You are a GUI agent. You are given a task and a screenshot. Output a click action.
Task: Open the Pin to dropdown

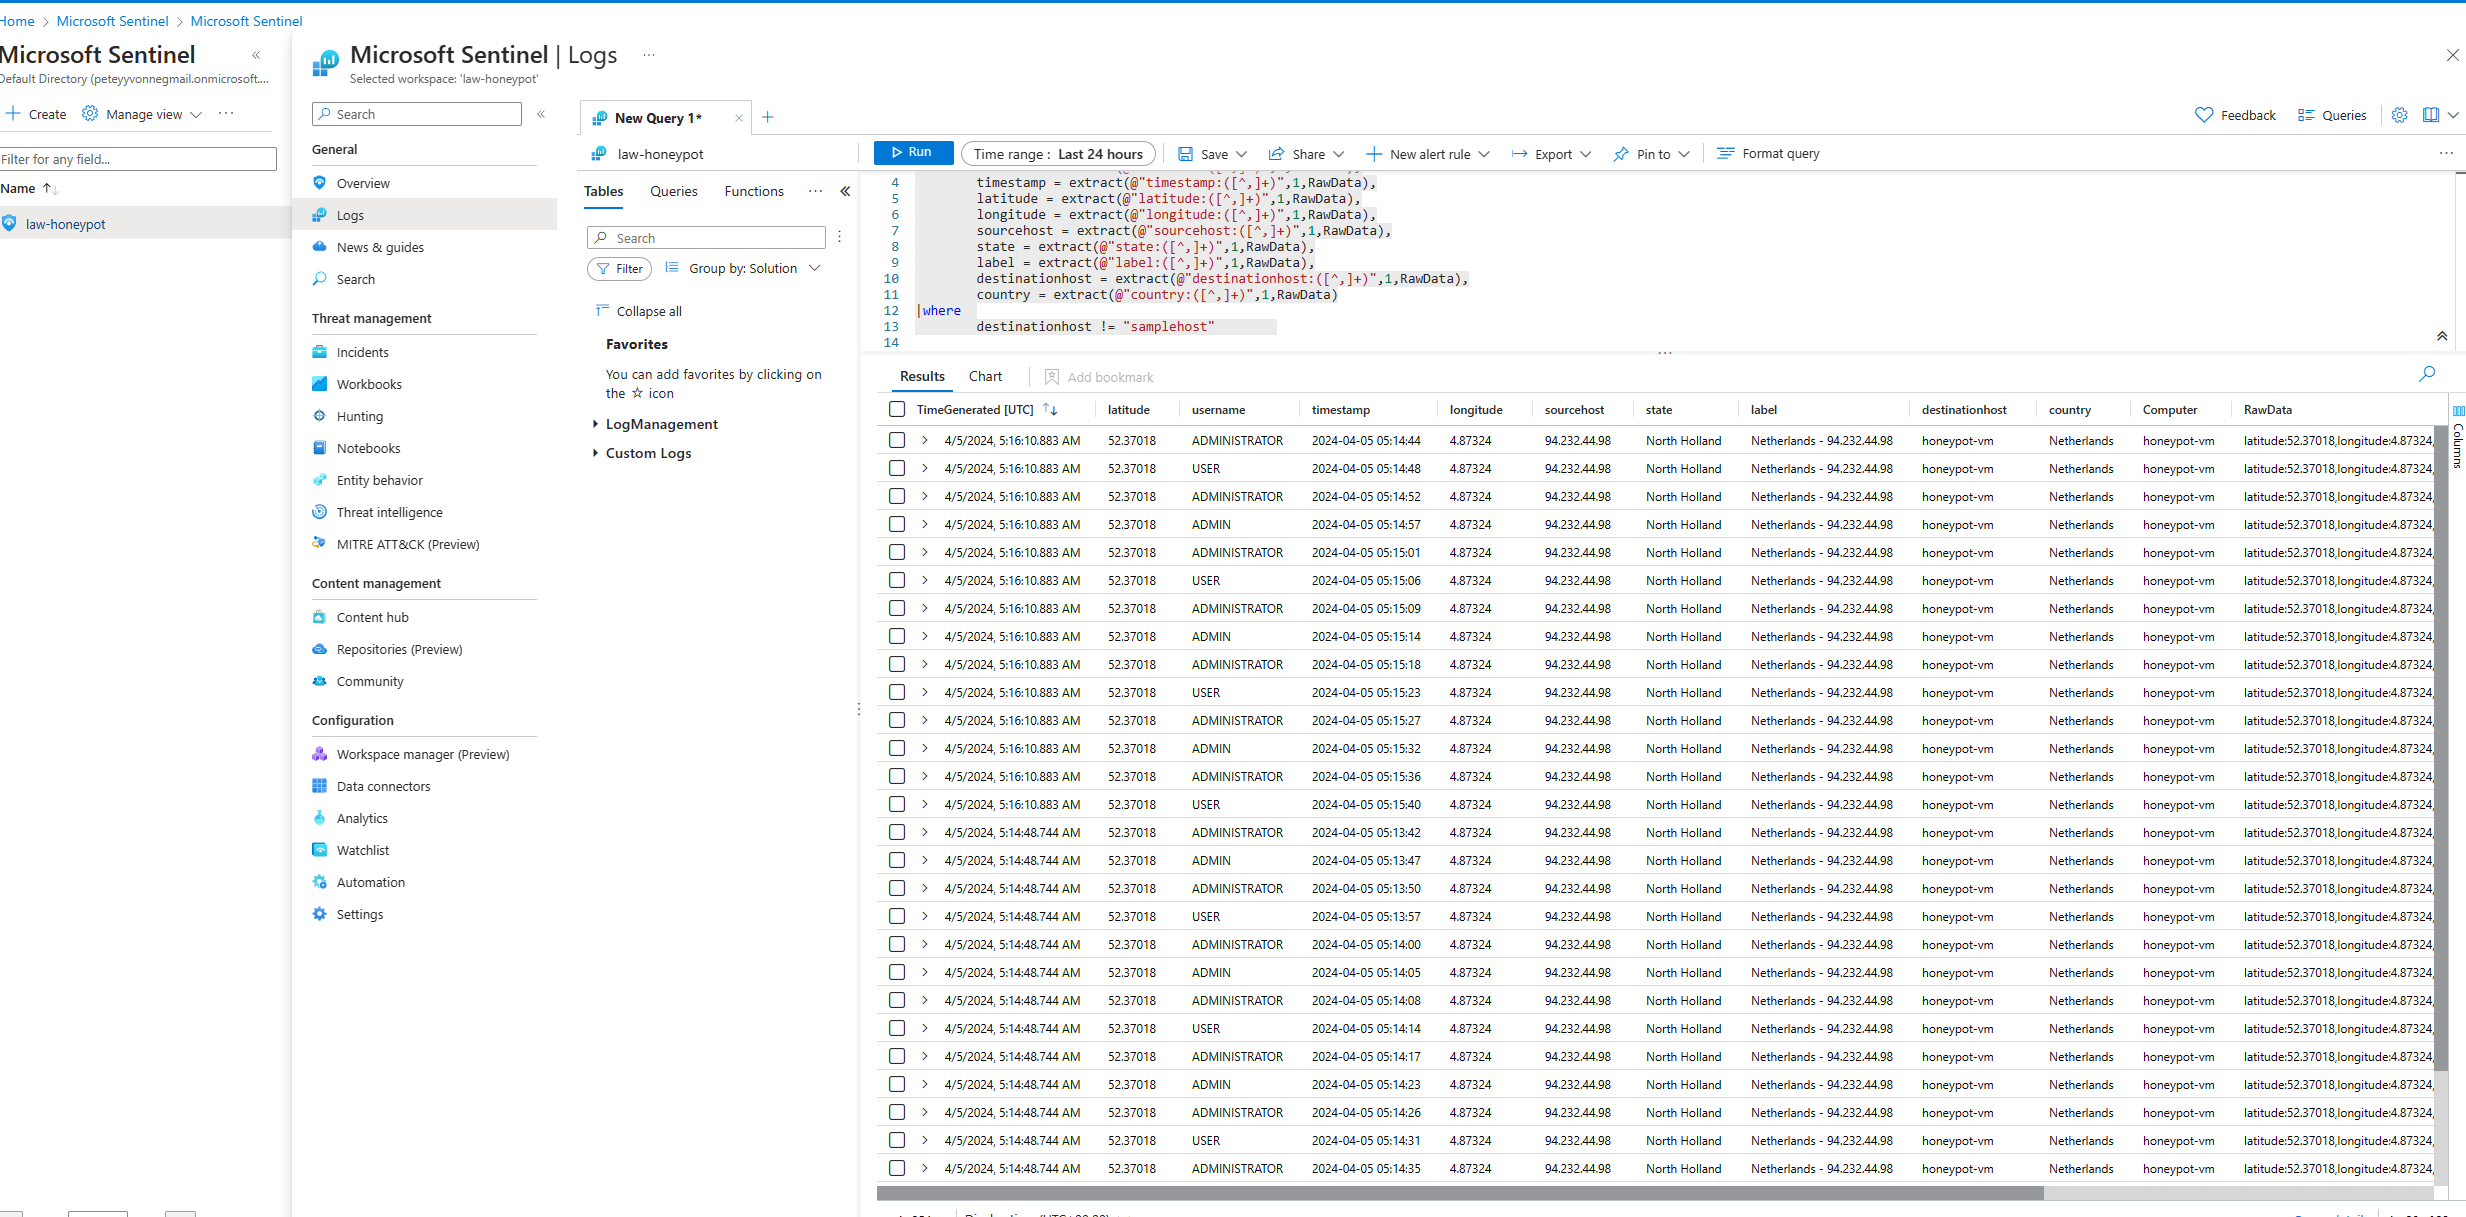[x=1652, y=154]
